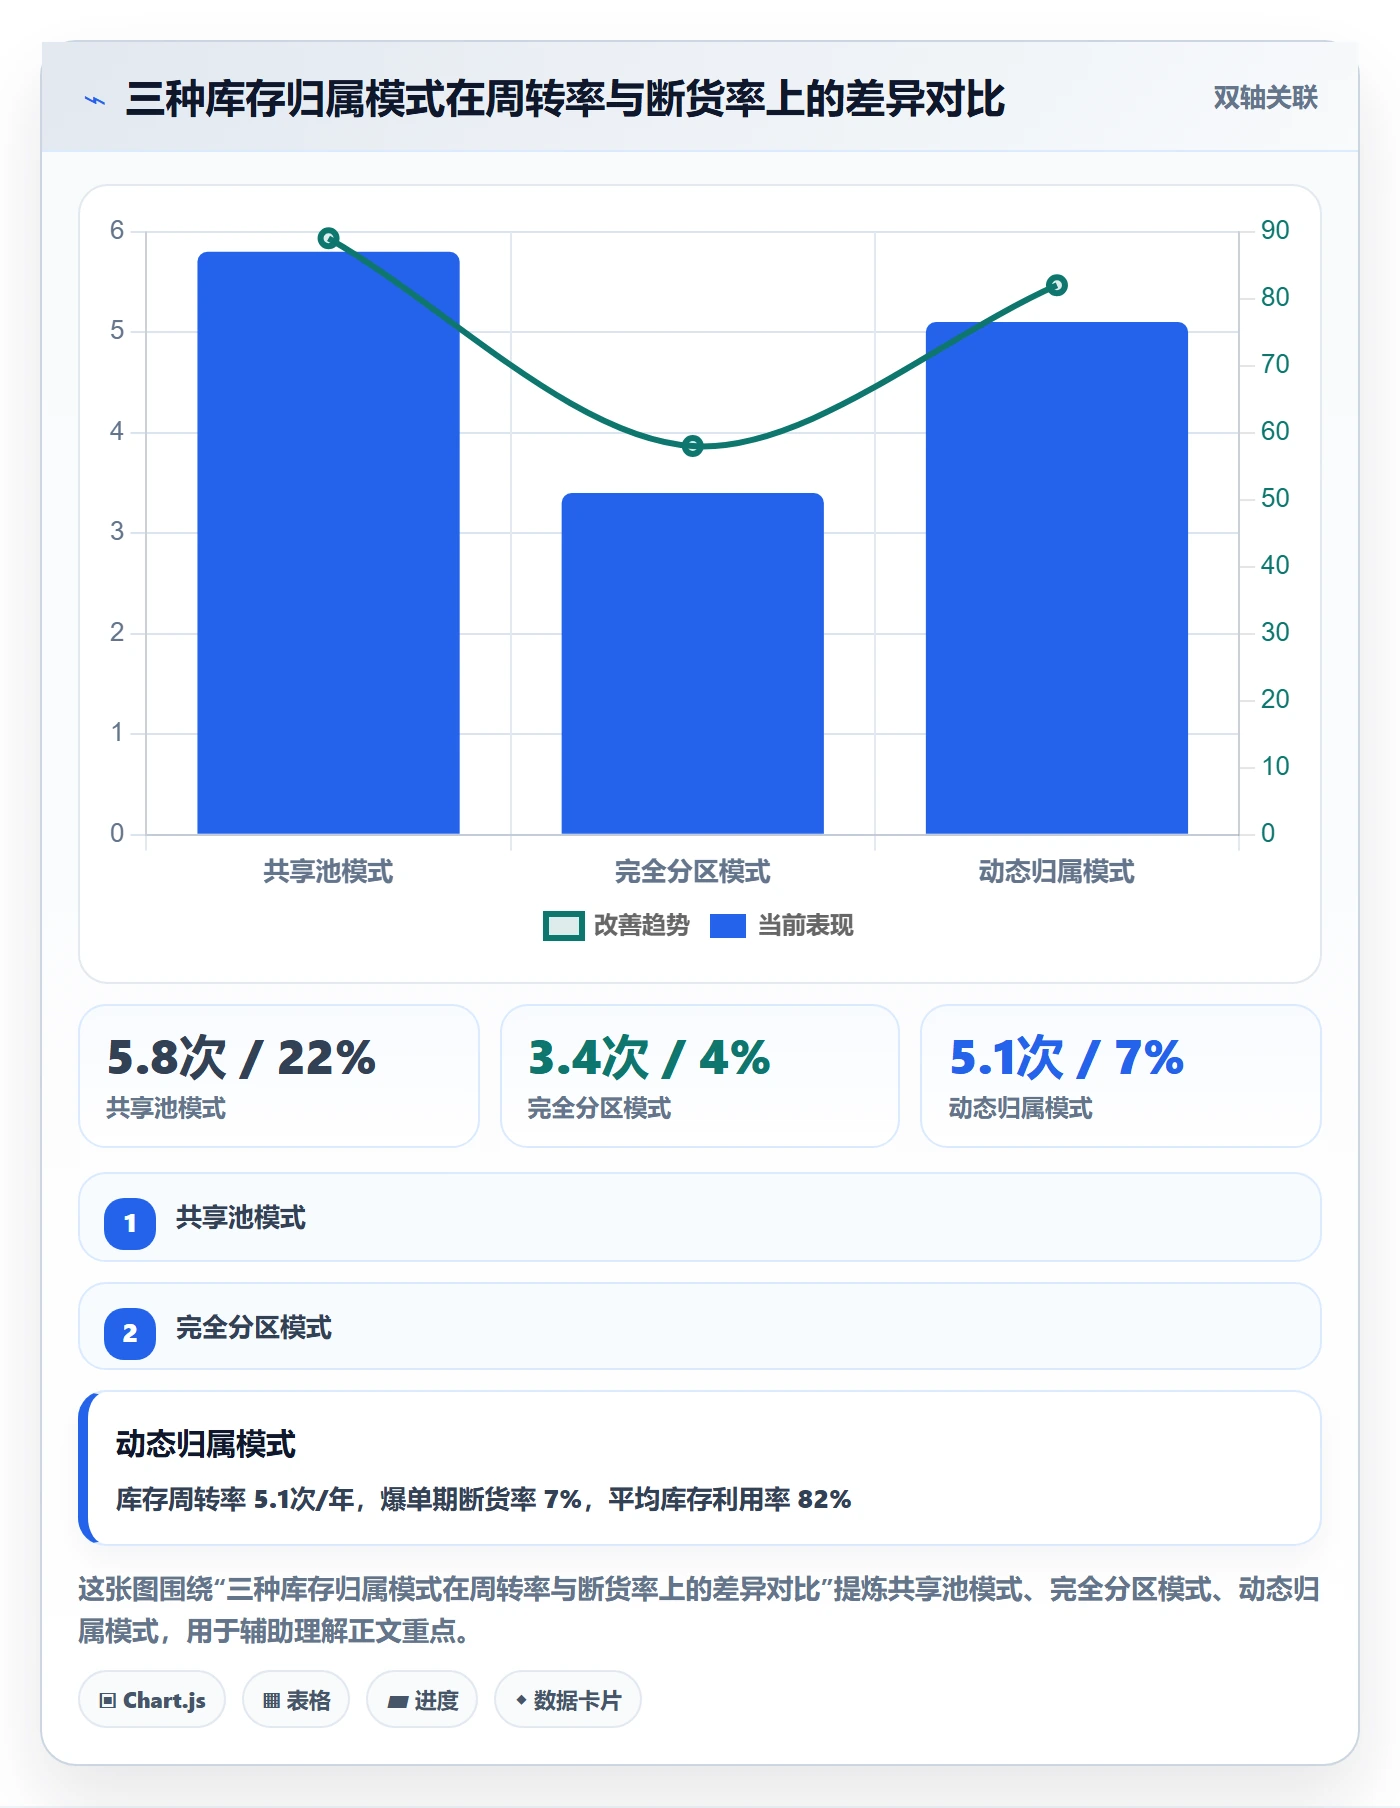Click the 双轴关联 badge
Image resolution: width=1400 pixels, height=1808 pixels.
click(x=1265, y=98)
